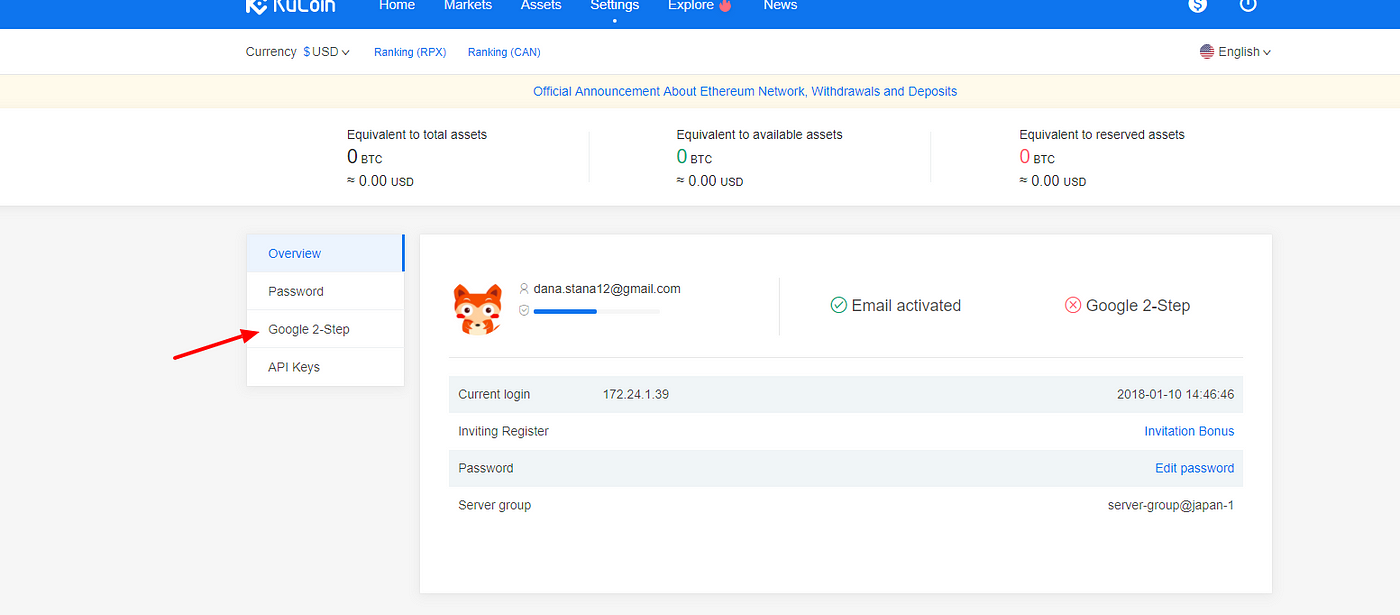Click the Edit password link

[1194, 468]
